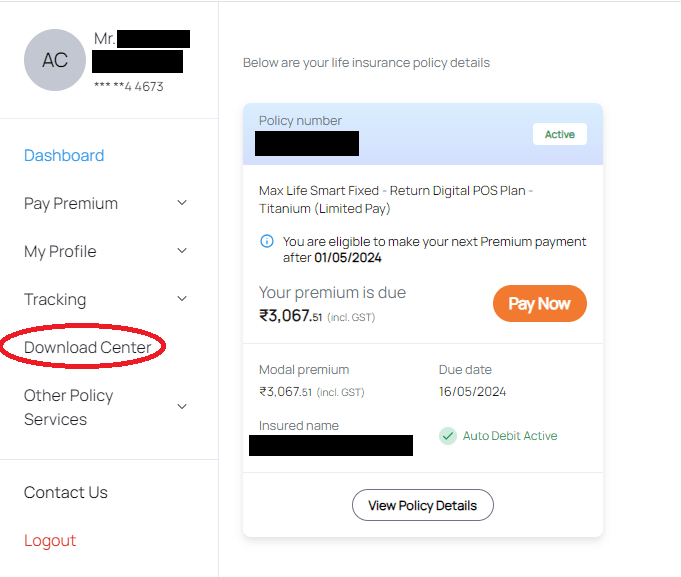This screenshot has height=577, width=681.
Task: Click the Active status badge
Action: pyautogui.click(x=560, y=134)
